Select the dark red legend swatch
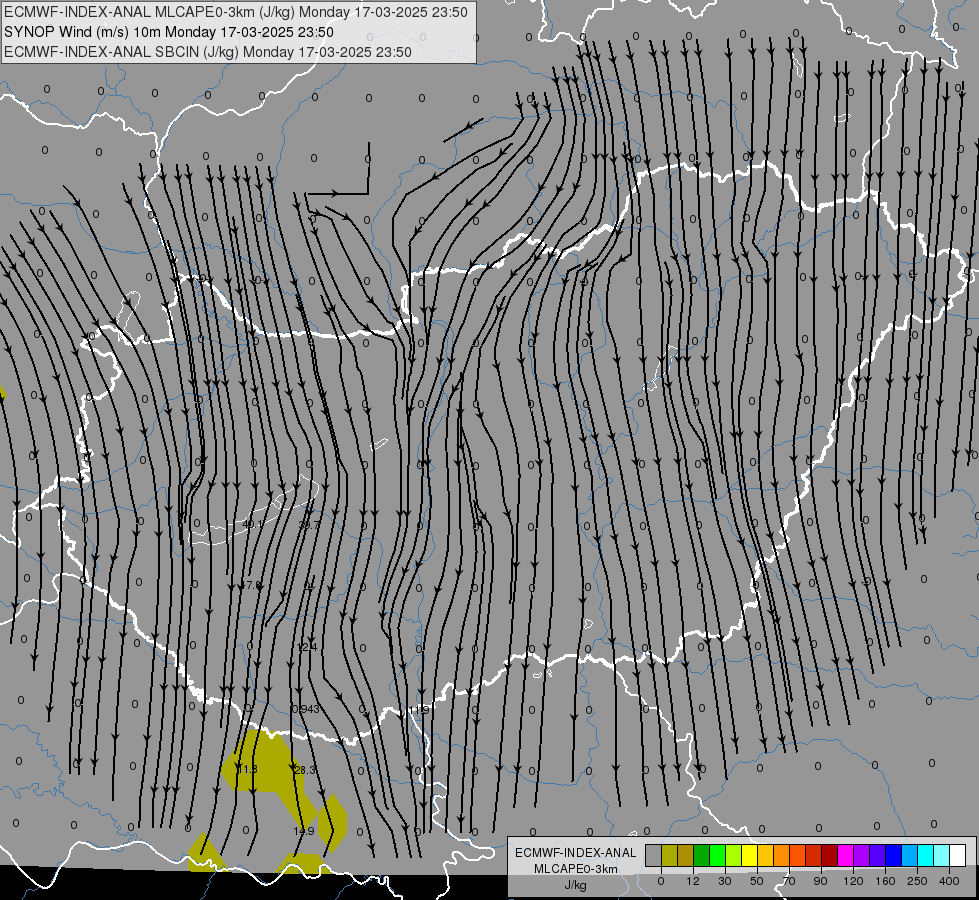The height and width of the screenshot is (900, 979). click(830, 855)
